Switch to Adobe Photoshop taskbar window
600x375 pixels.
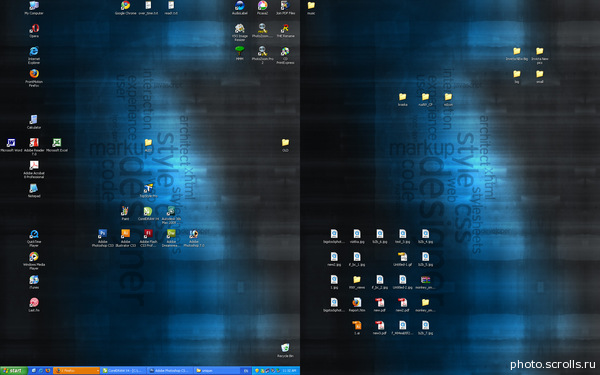[x=170, y=370]
